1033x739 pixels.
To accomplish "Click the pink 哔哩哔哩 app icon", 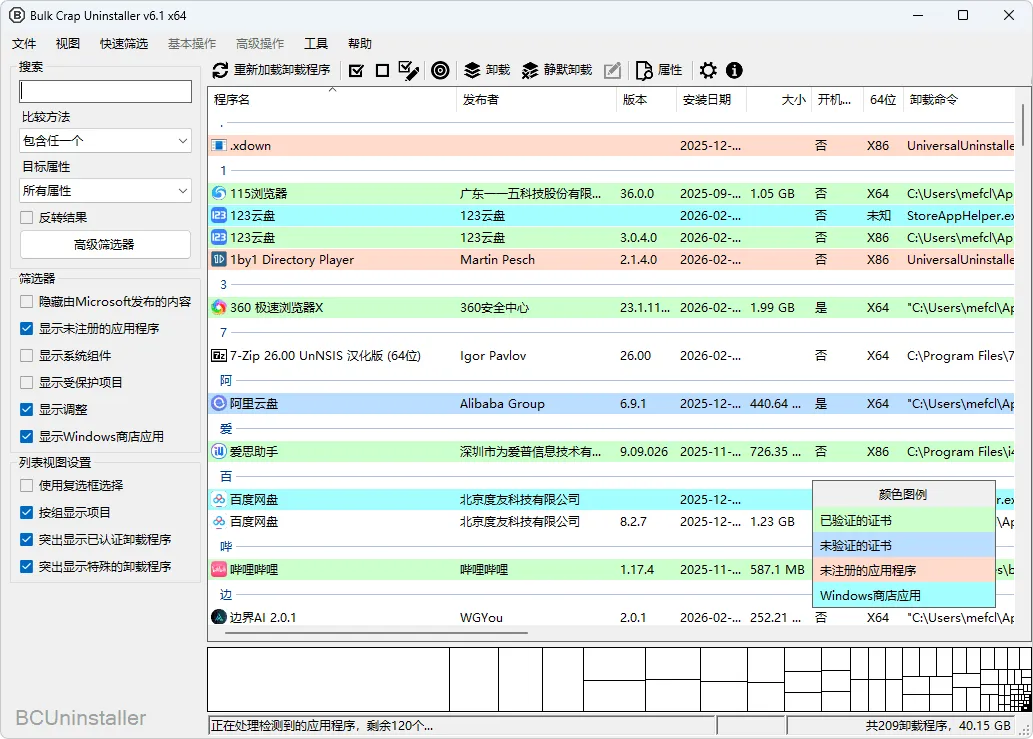I will click(x=219, y=570).
